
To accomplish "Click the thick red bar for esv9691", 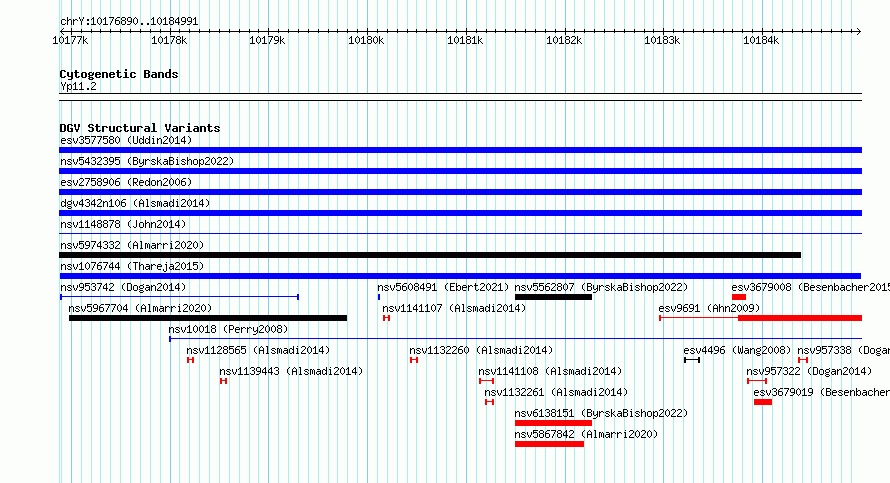I will click(800, 318).
